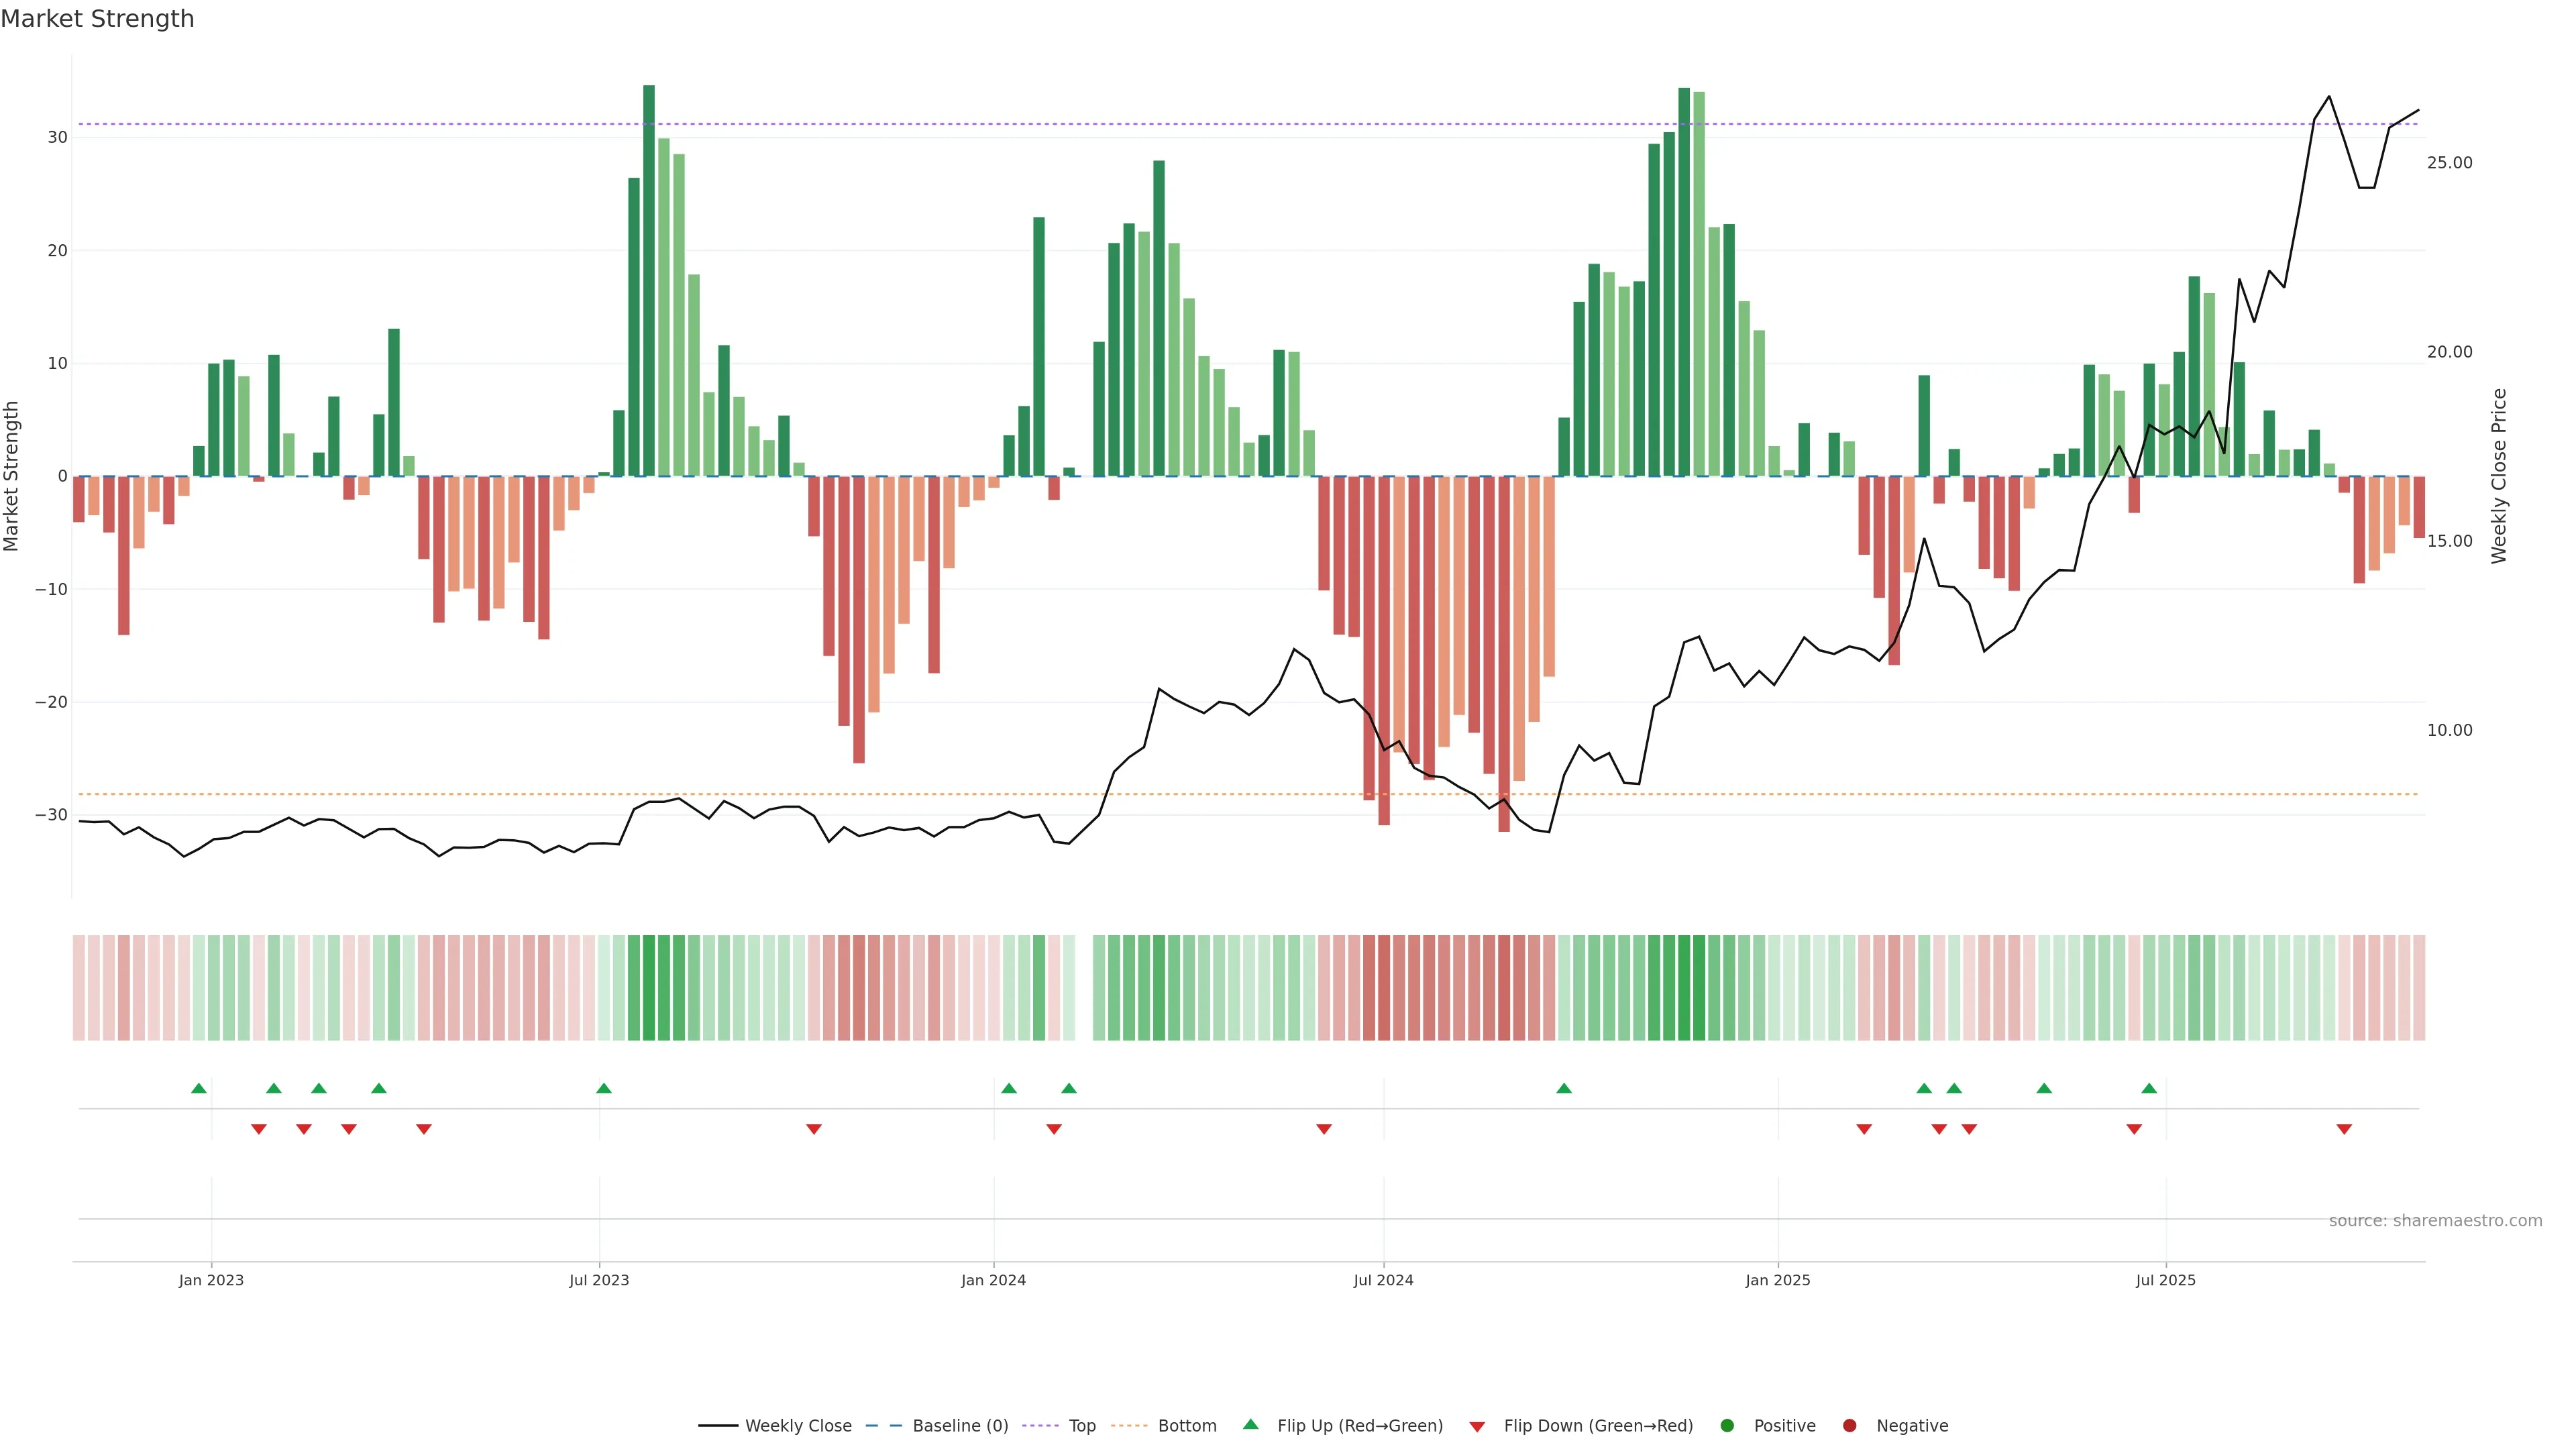Image resolution: width=2576 pixels, height=1449 pixels.
Task: Click the 25.00 right-axis tick label
Action: (x=2449, y=163)
